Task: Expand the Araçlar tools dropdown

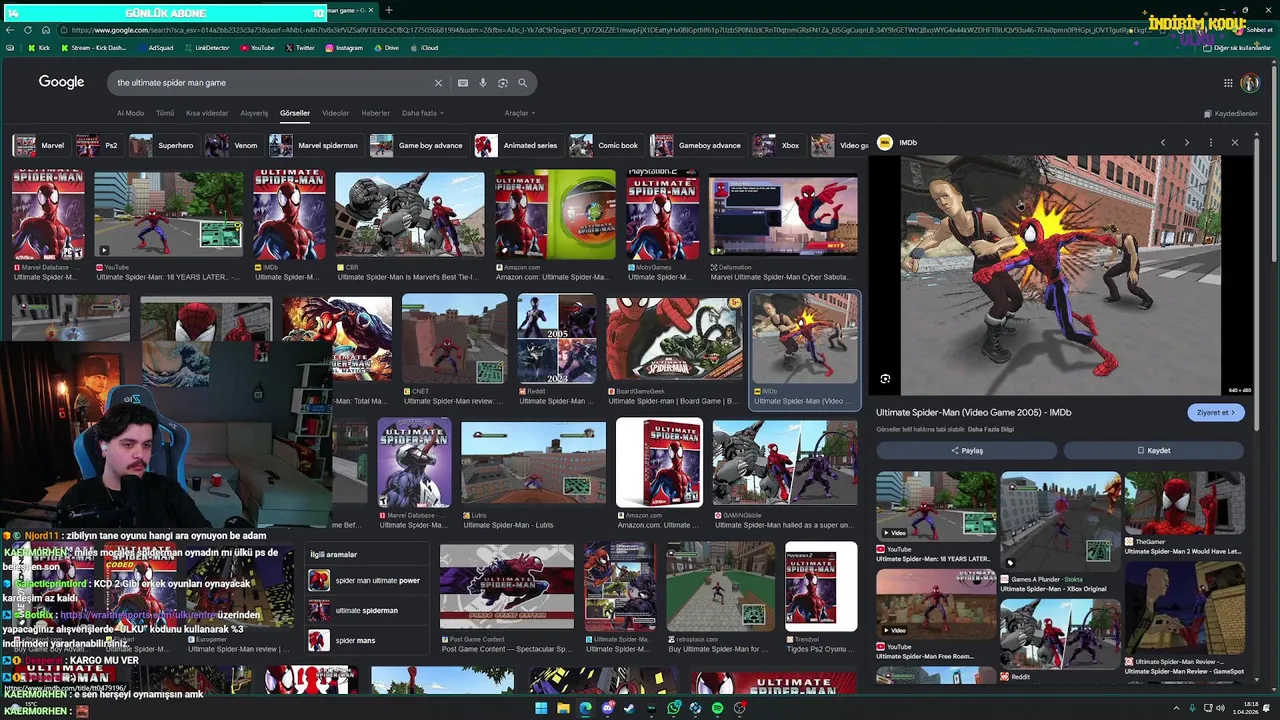Action: [x=520, y=113]
